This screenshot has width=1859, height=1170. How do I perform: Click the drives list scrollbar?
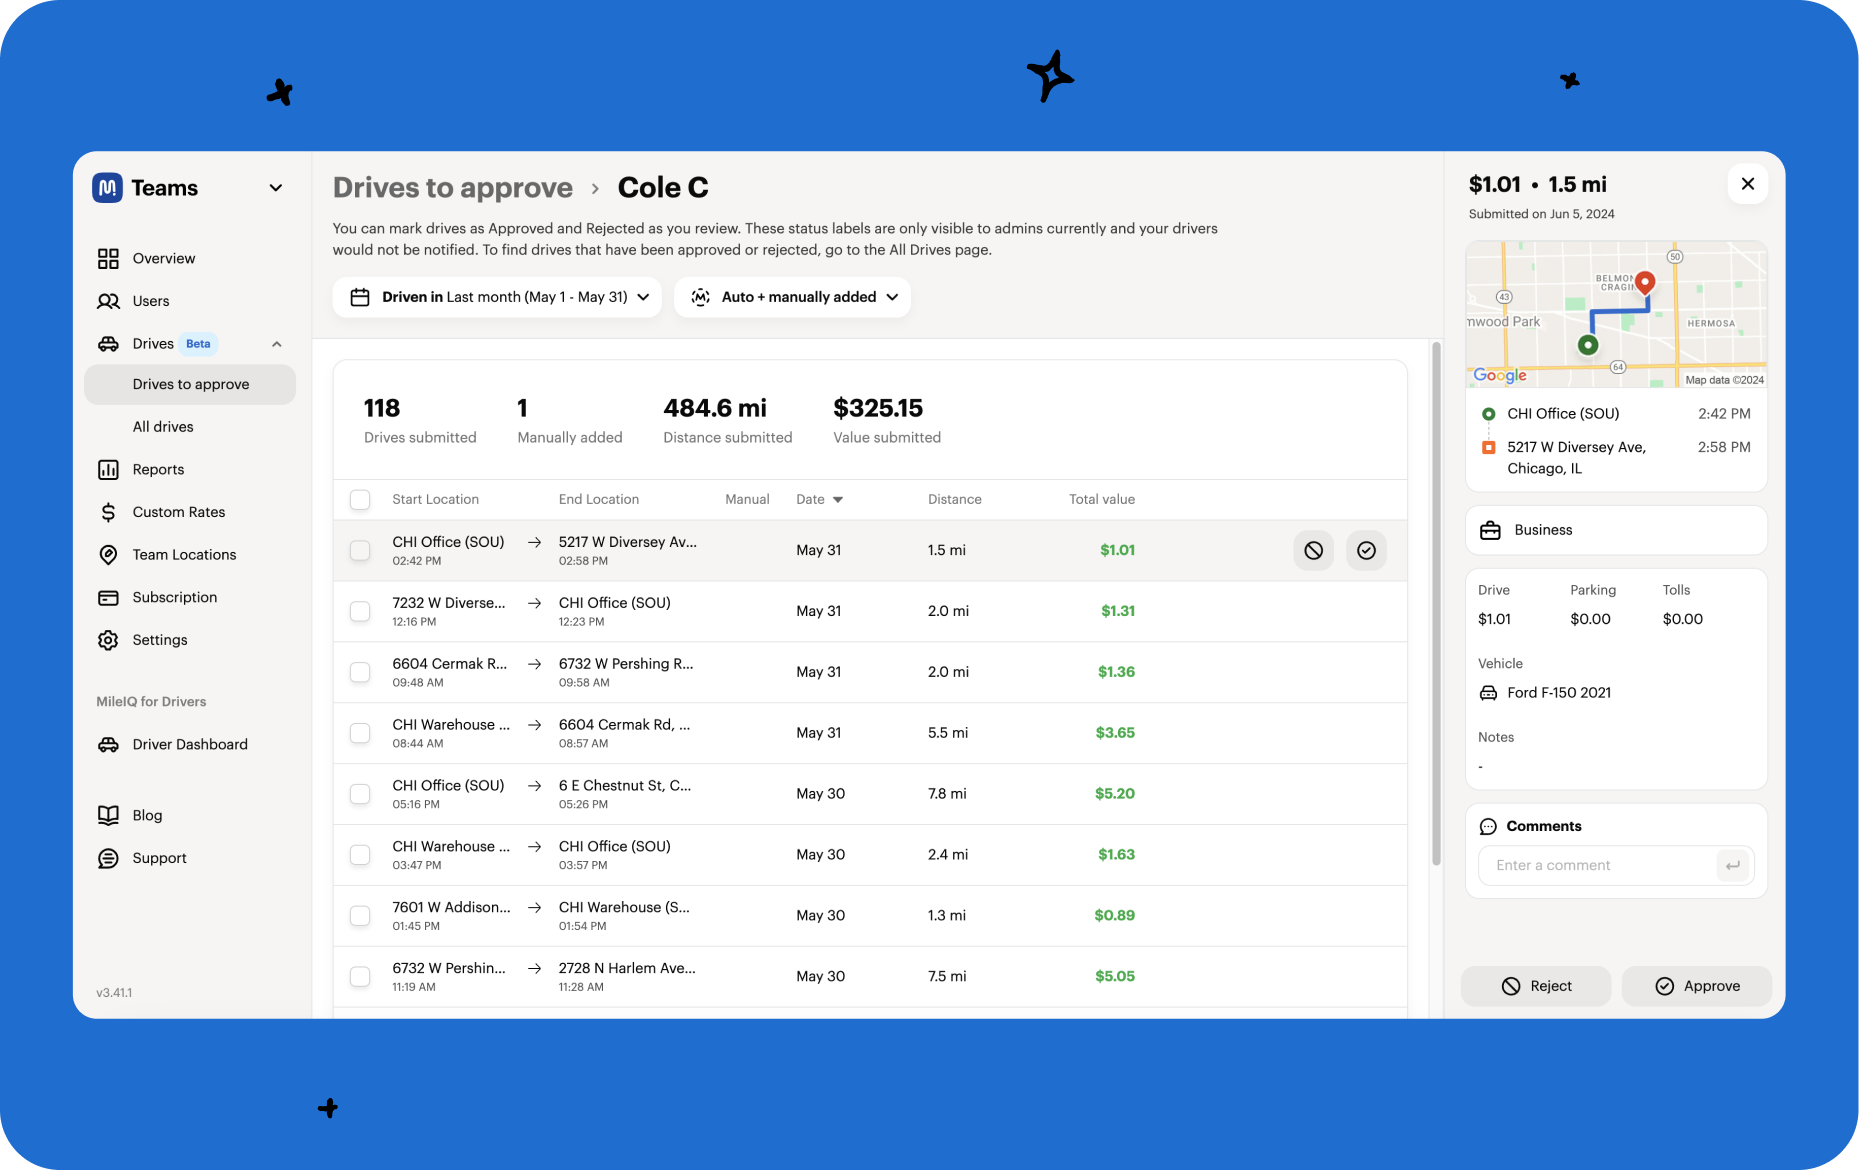(x=1436, y=604)
